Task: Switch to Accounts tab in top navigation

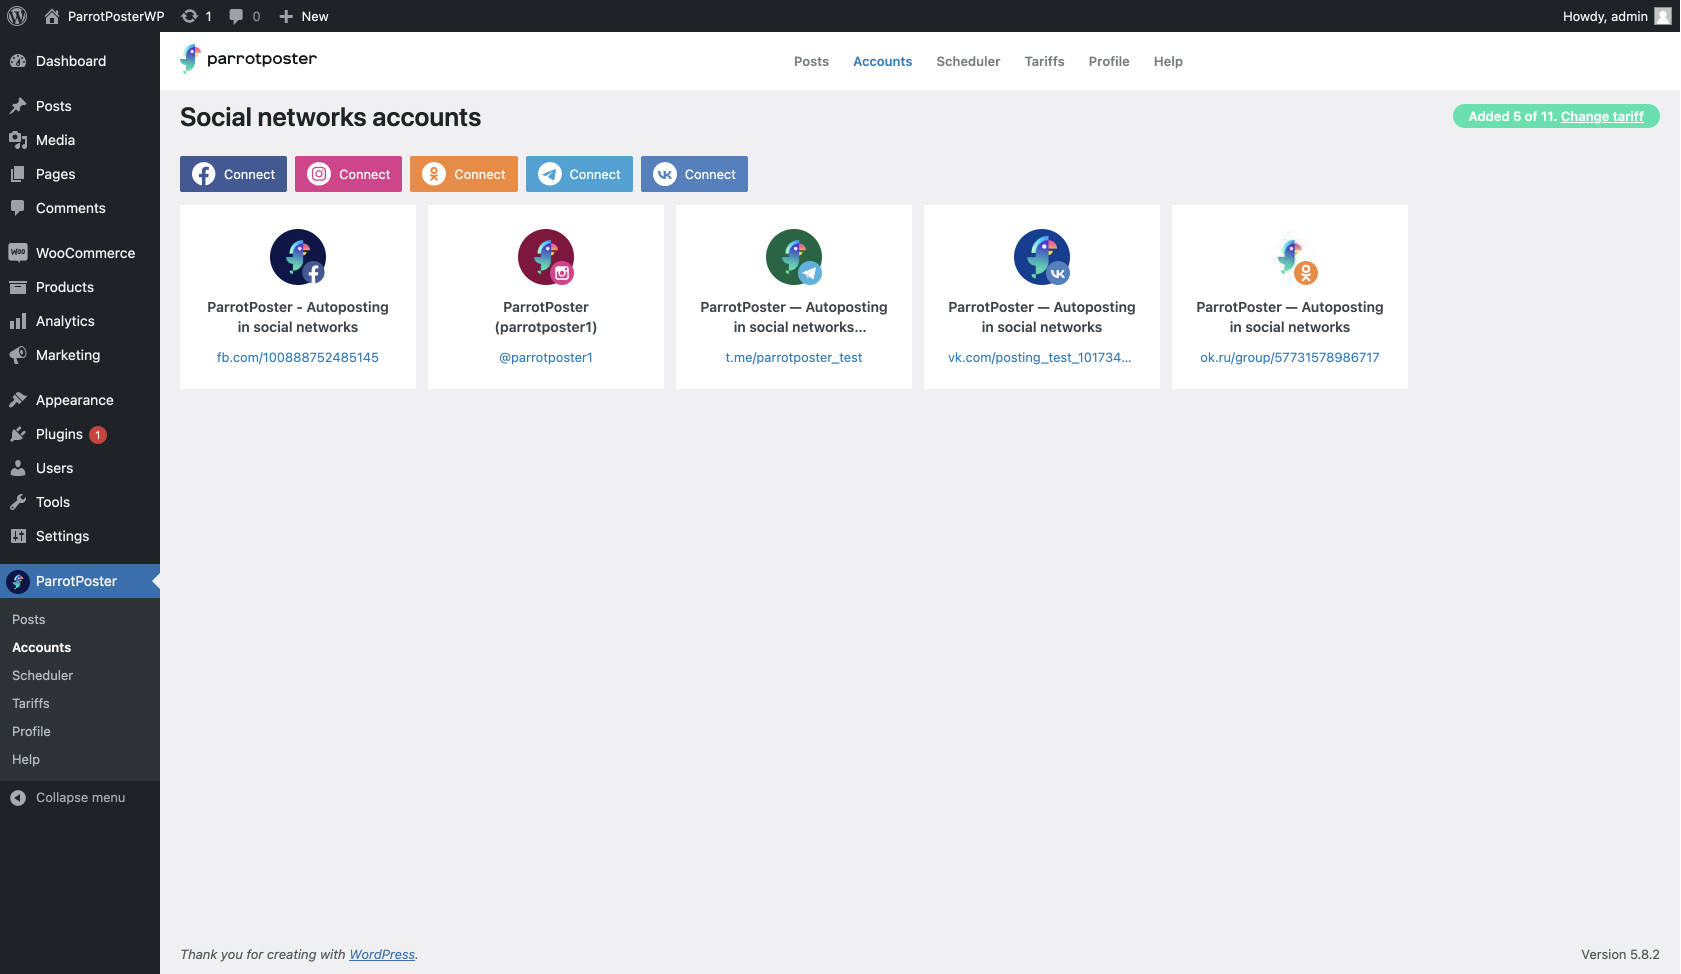Action: [x=882, y=61]
